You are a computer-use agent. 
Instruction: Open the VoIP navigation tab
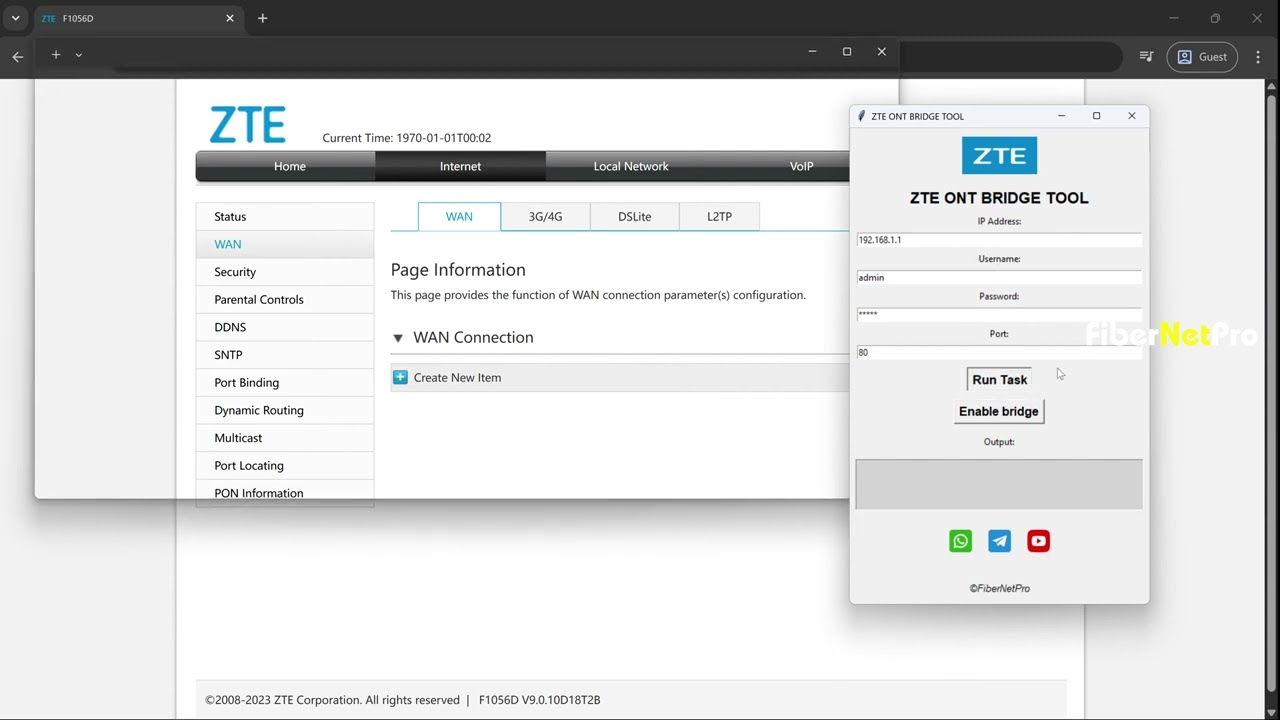coord(801,166)
